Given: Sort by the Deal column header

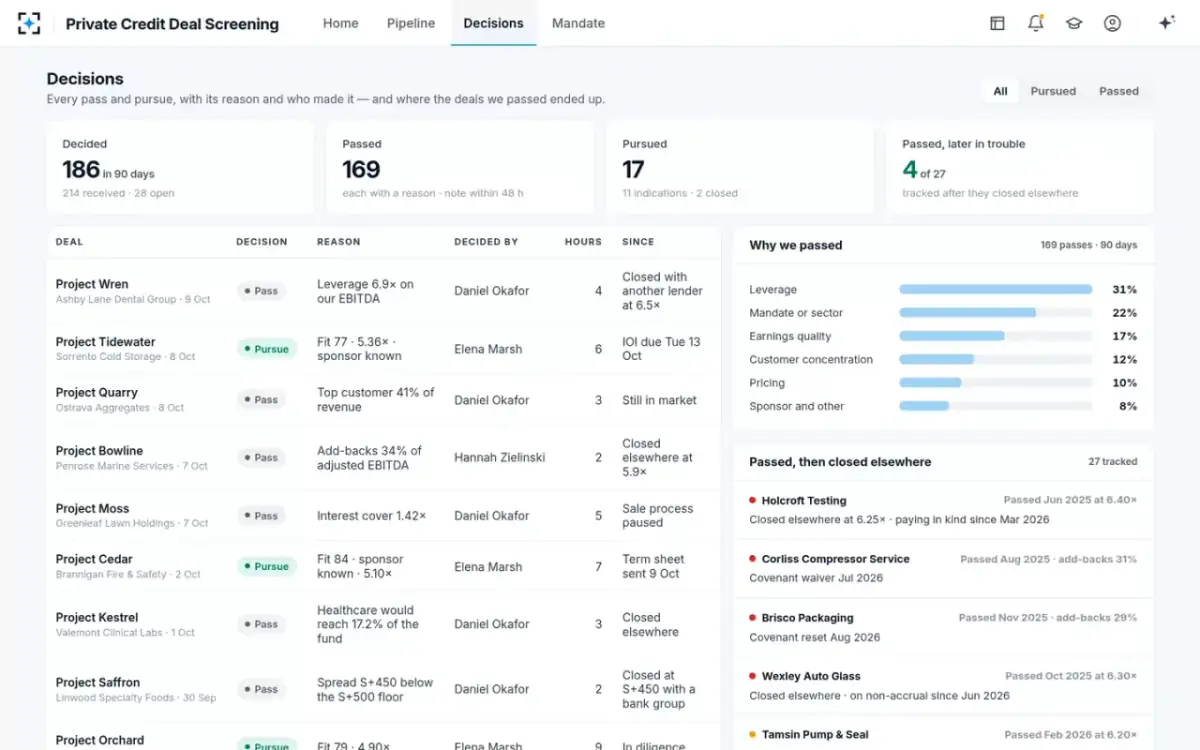Looking at the screenshot, I should tap(69, 242).
